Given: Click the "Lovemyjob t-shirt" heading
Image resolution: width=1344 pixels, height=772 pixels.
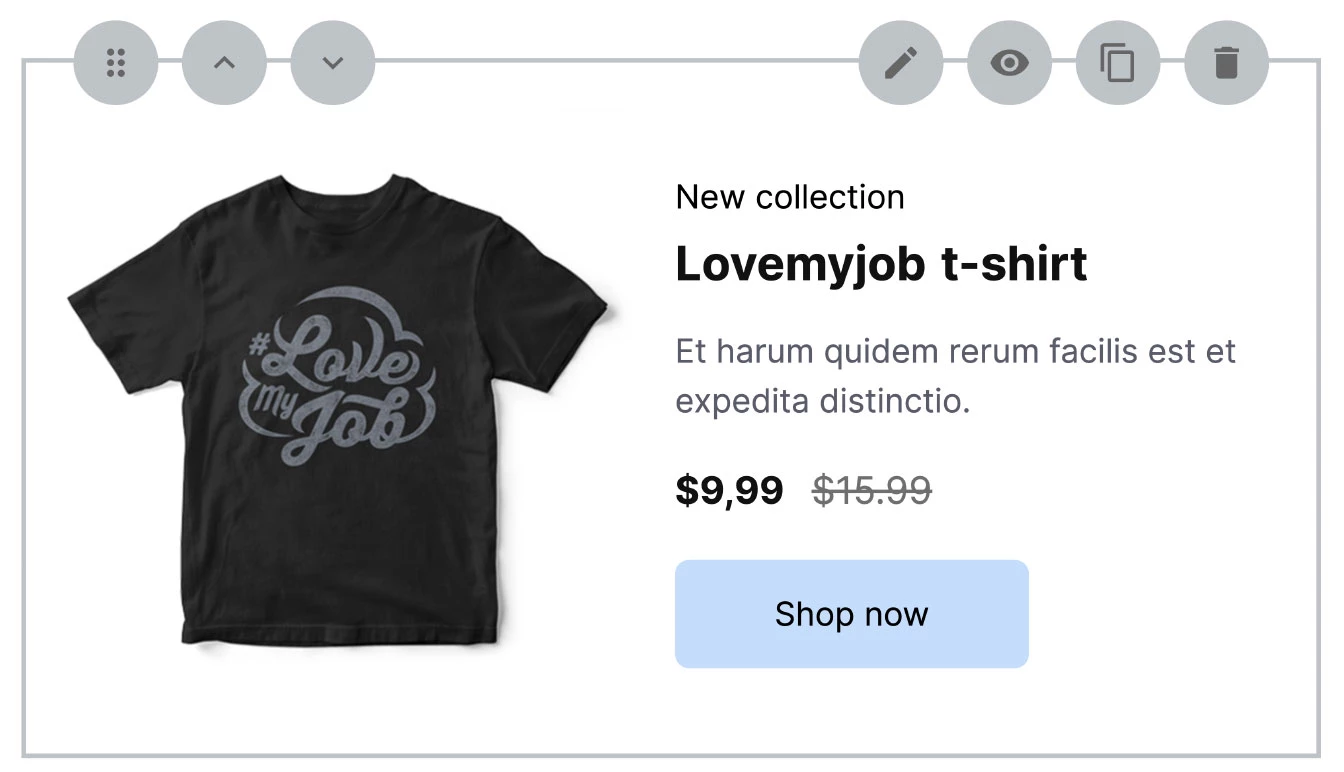Looking at the screenshot, I should pos(881,264).
